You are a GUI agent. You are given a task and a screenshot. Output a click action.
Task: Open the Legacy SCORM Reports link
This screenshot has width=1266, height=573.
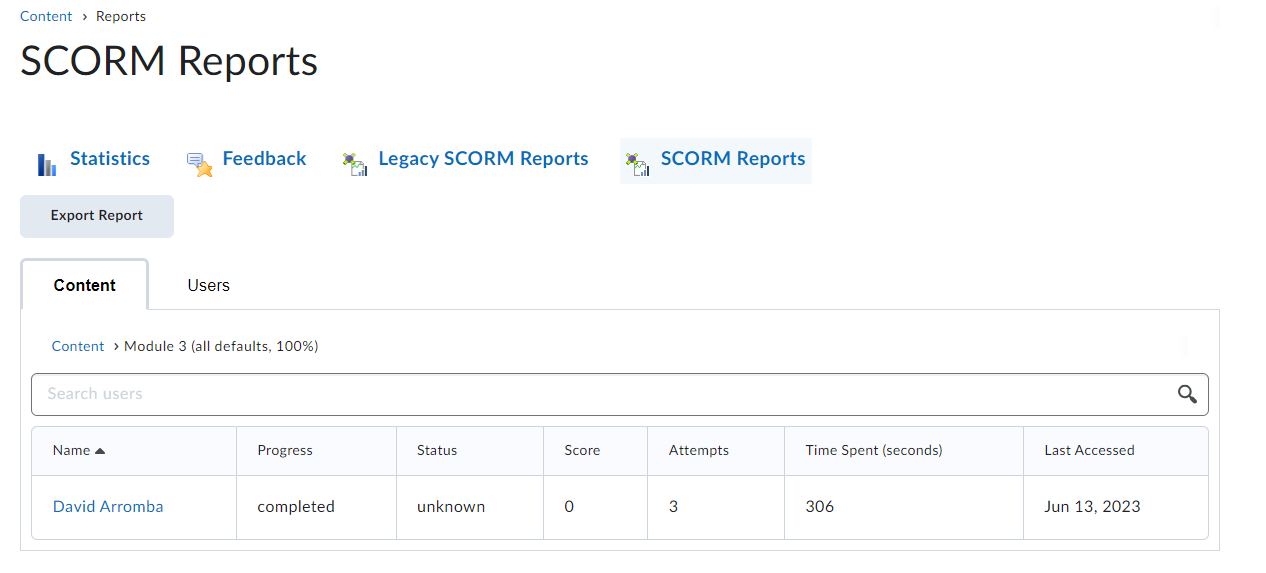pos(483,159)
